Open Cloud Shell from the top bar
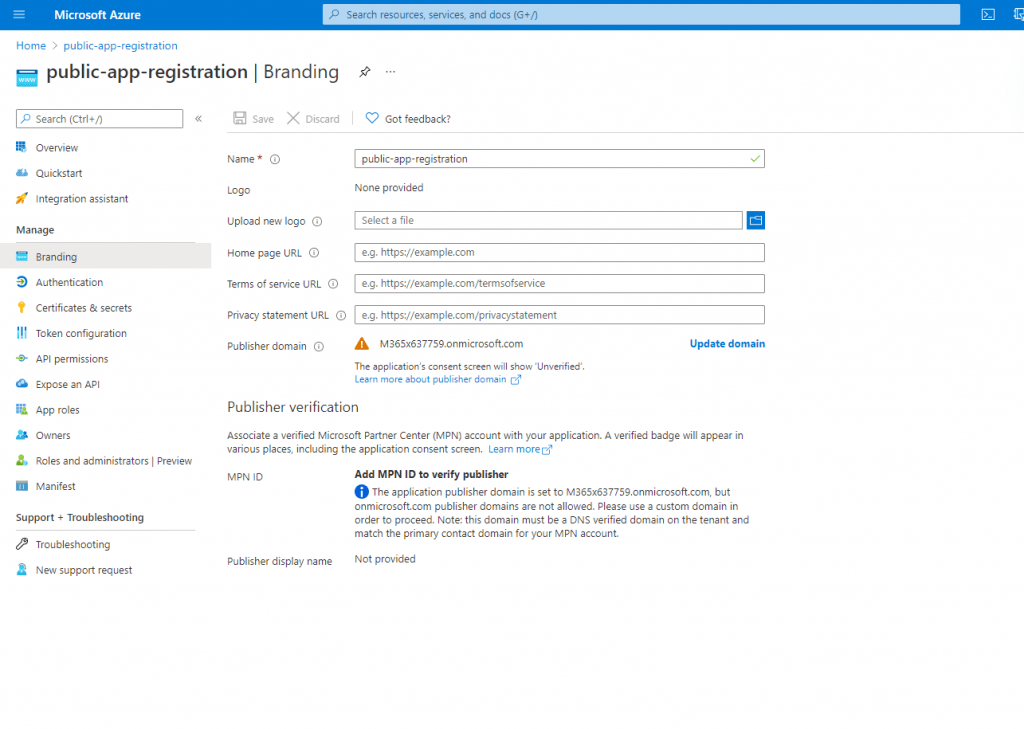 pyautogui.click(x=988, y=15)
